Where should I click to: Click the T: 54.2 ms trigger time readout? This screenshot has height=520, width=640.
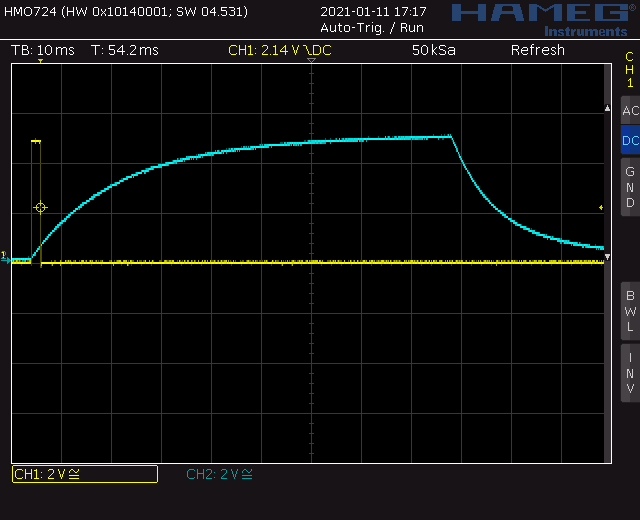[x=124, y=50]
